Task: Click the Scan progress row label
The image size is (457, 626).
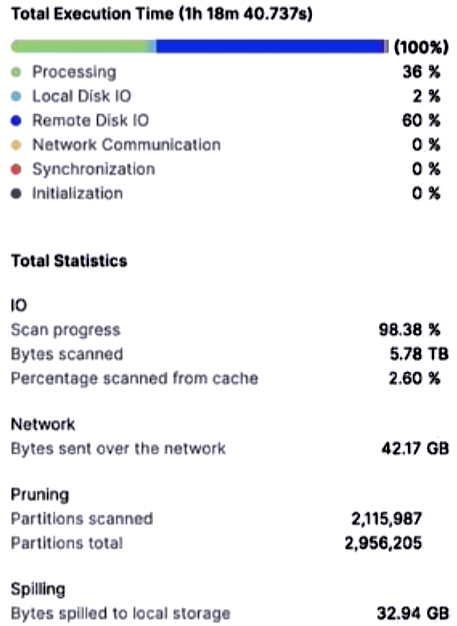Action: 65,331
